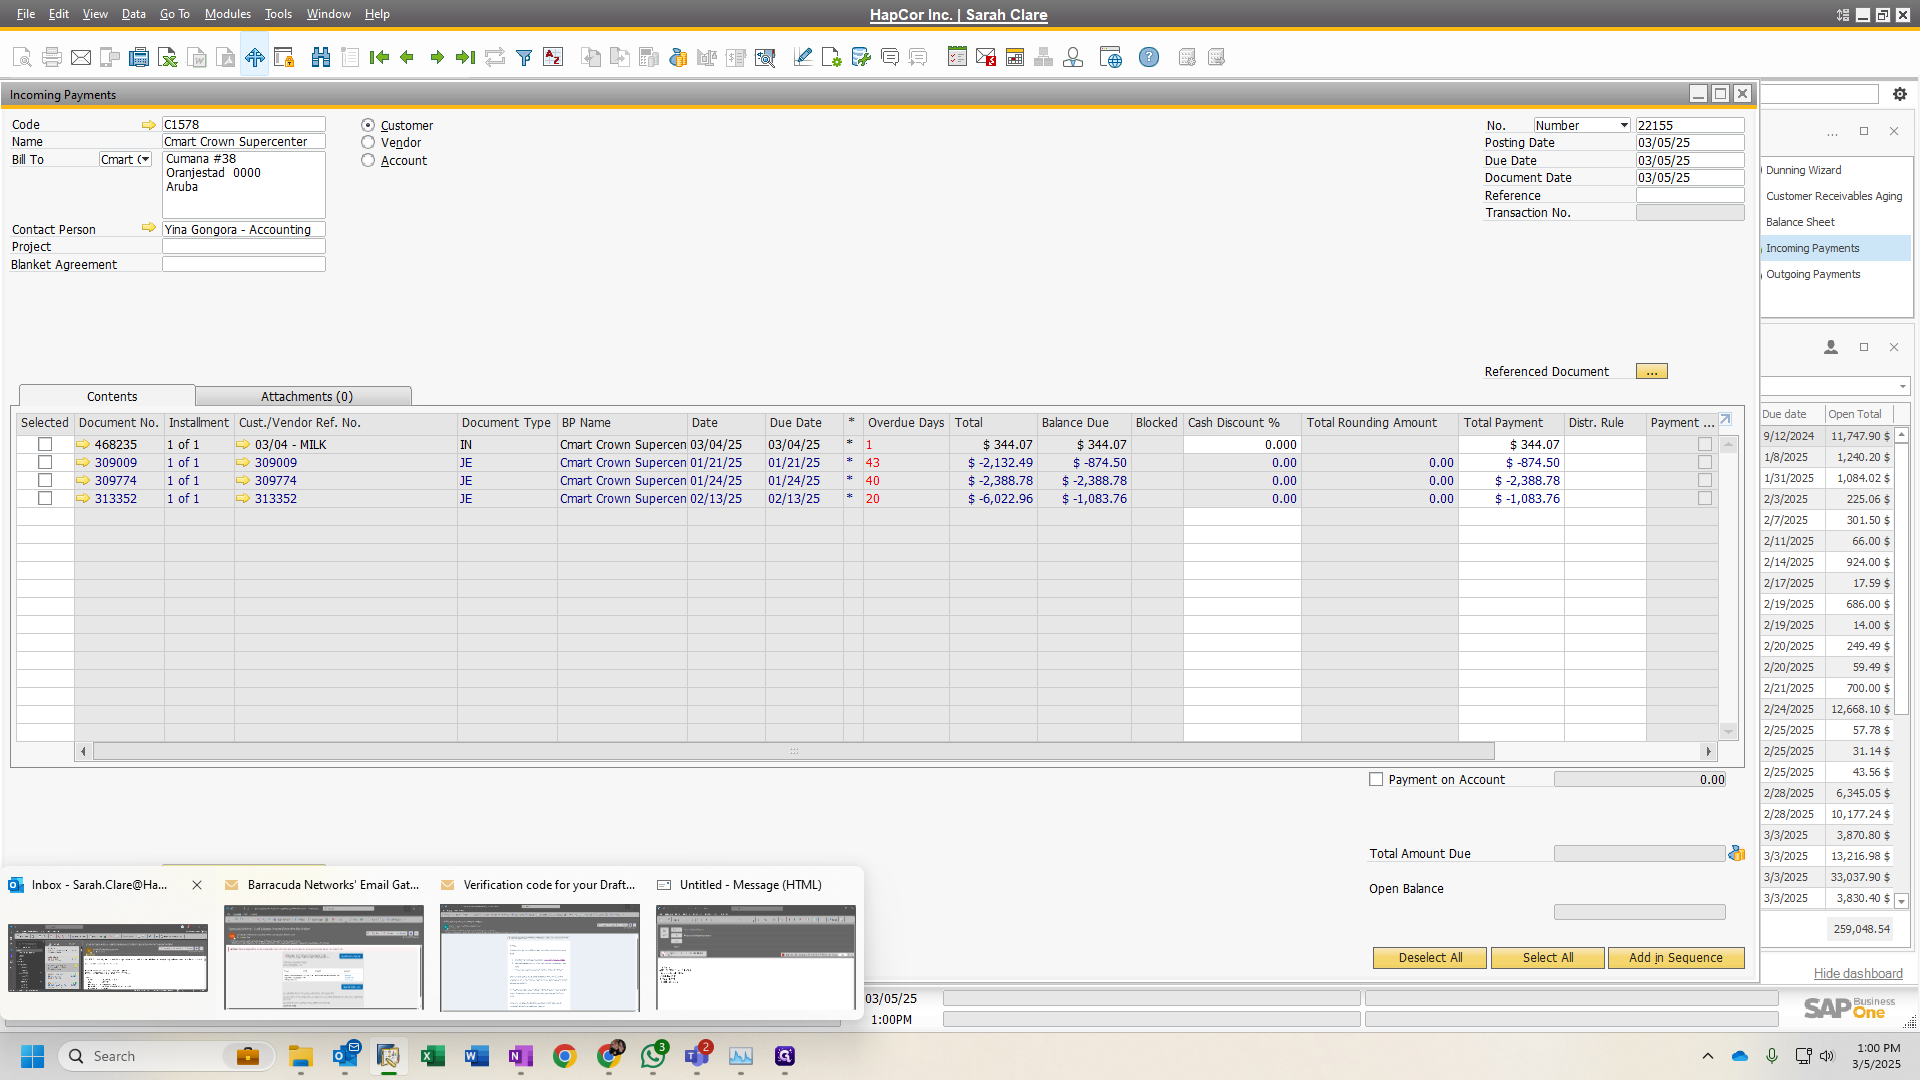Click the Find binoculars toolbar icon
The width and height of the screenshot is (1920, 1080).
click(320, 57)
